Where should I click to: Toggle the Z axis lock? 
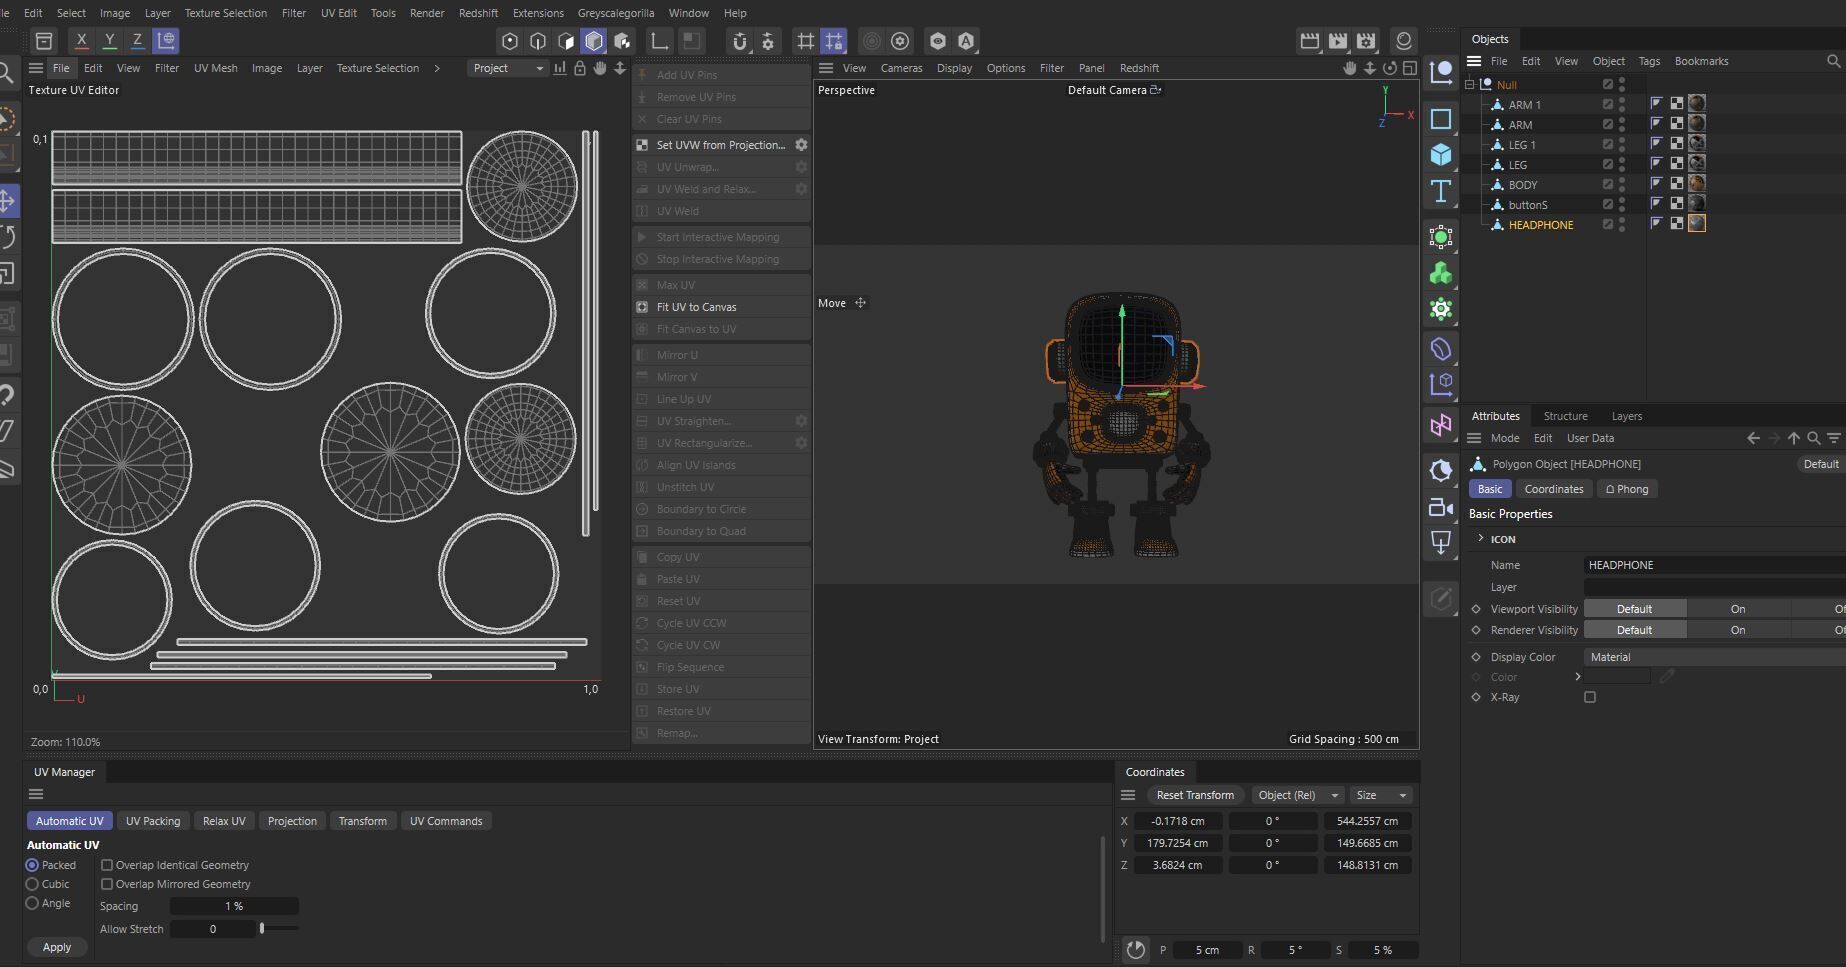(138, 41)
